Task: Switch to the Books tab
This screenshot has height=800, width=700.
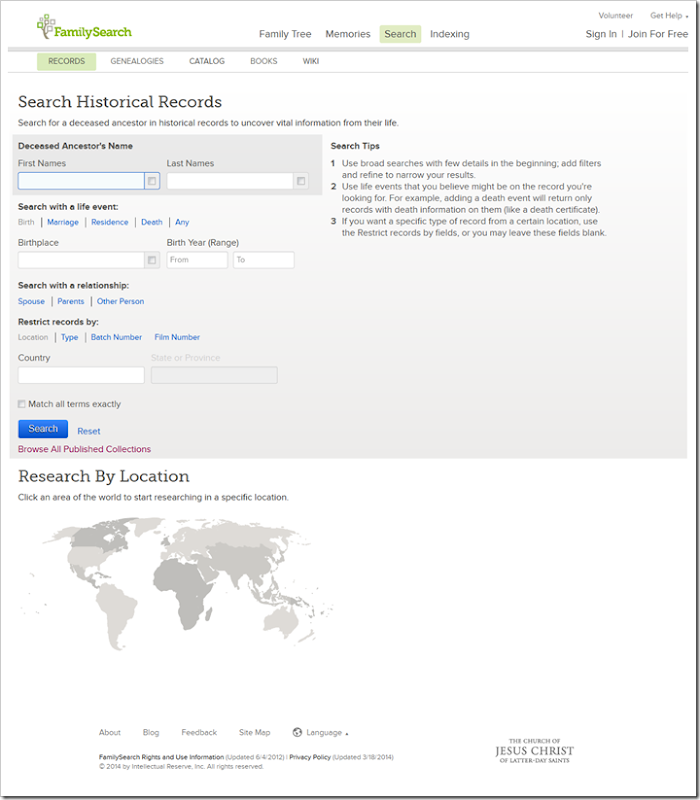Action: pyautogui.click(x=264, y=61)
